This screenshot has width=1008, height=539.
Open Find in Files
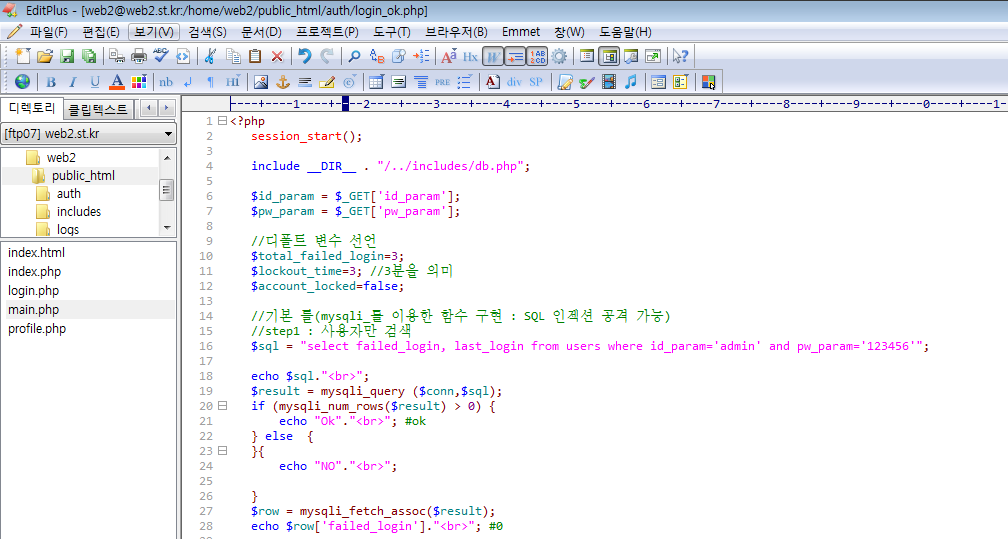pyautogui.click(x=399, y=57)
